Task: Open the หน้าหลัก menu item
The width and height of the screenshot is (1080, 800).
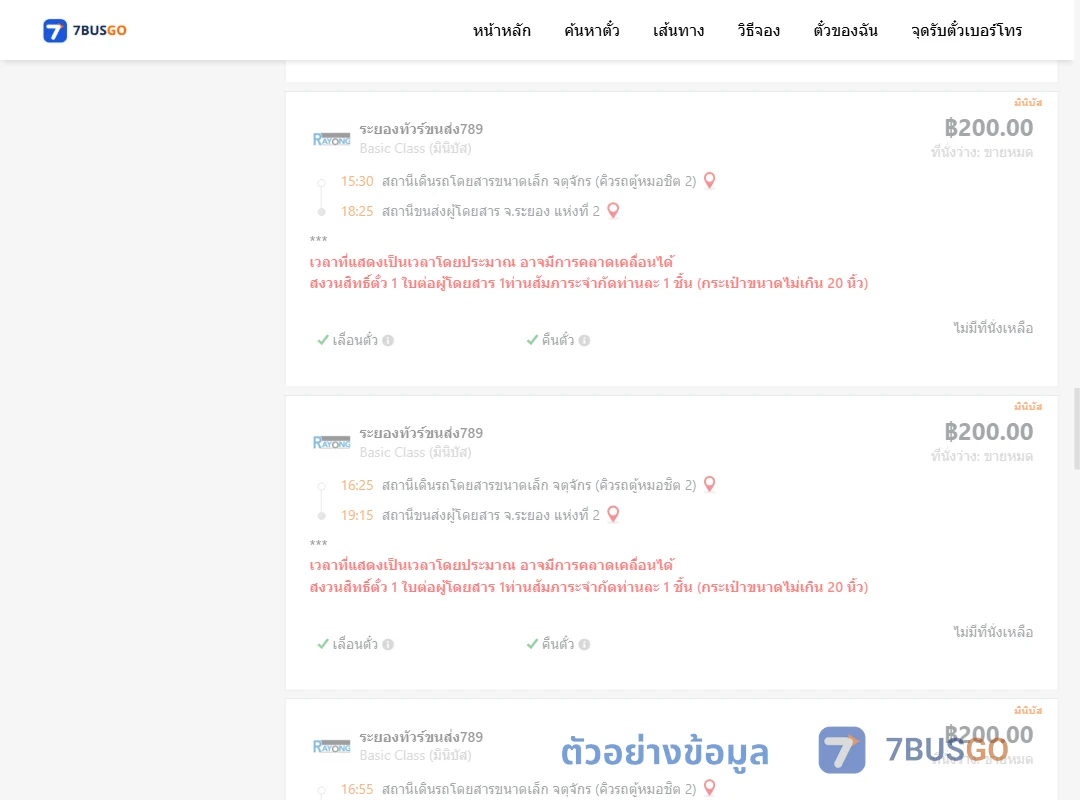Action: coord(501,30)
